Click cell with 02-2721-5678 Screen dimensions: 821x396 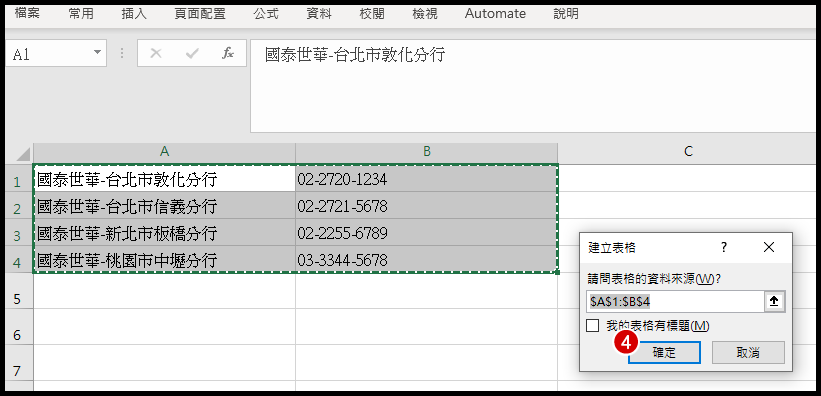tap(427, 206)
